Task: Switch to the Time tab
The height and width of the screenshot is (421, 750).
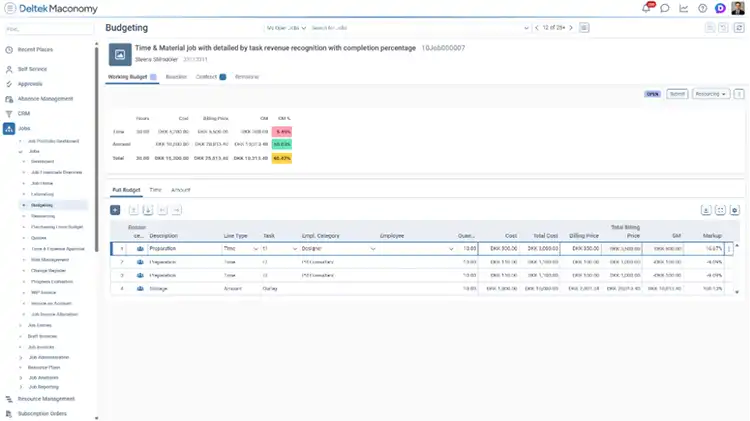Action: [x=155, y=190]
